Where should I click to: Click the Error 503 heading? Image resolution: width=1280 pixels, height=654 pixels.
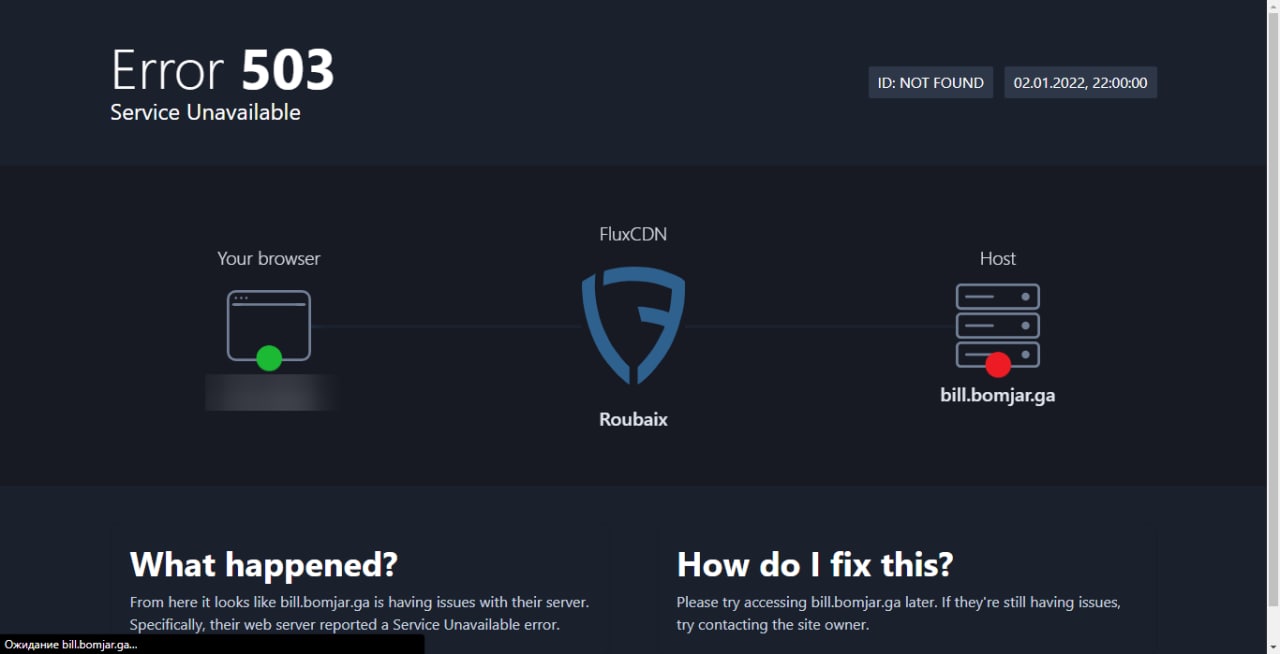(222, 70)
